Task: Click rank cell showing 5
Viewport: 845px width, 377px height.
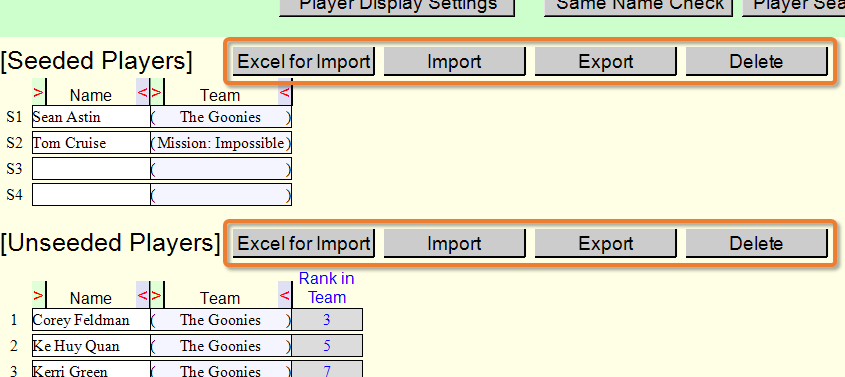Action: tap(327, 345)
